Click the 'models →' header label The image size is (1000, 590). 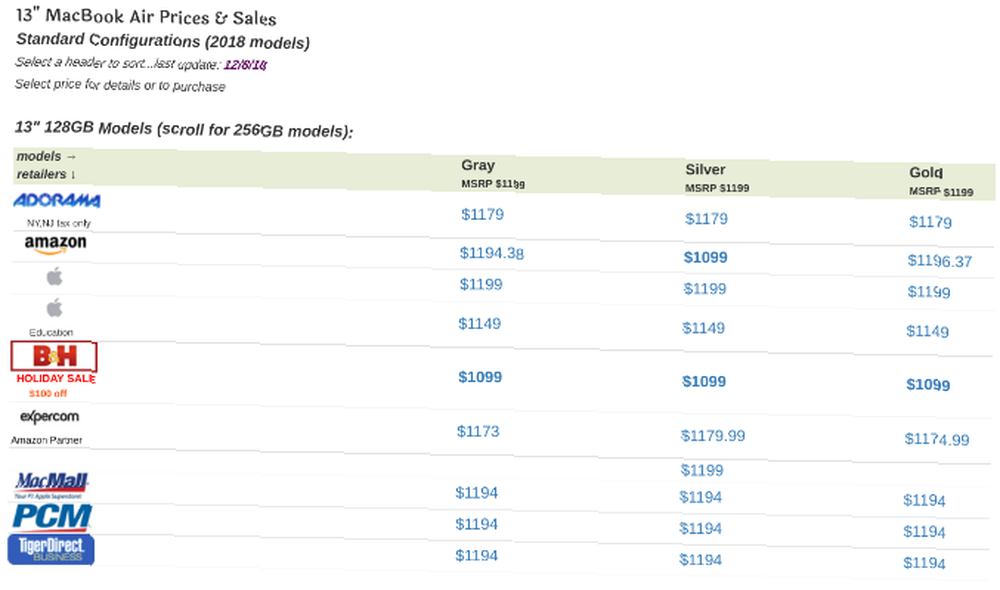(47, 156)
